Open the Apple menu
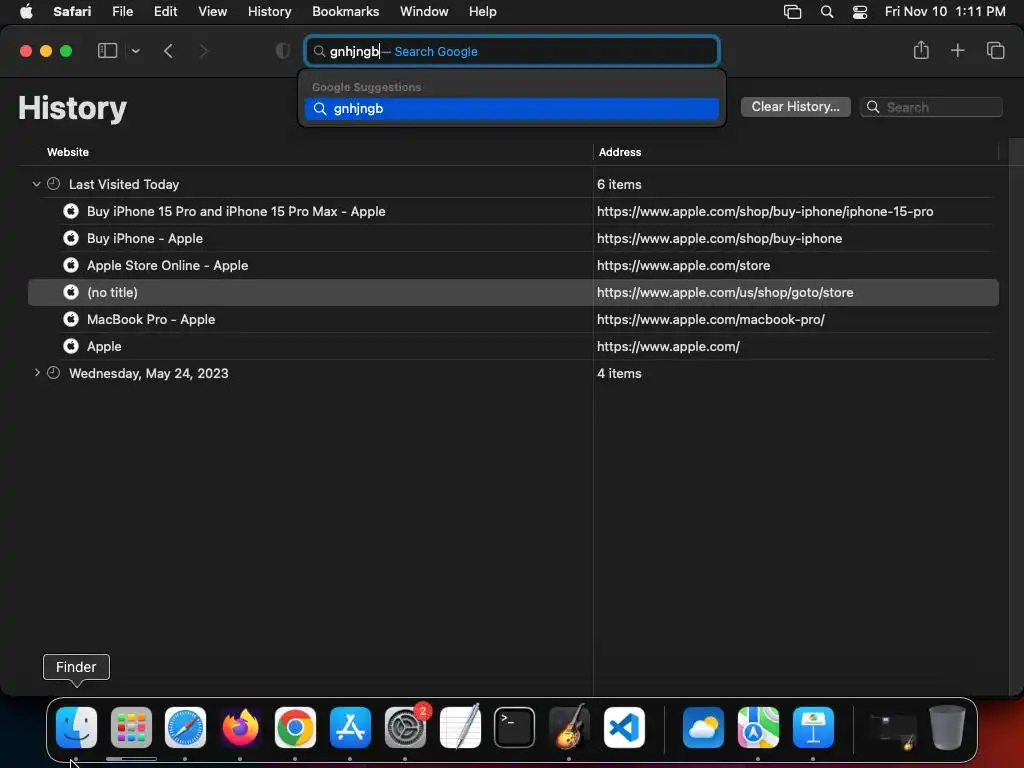 (25, 11)
